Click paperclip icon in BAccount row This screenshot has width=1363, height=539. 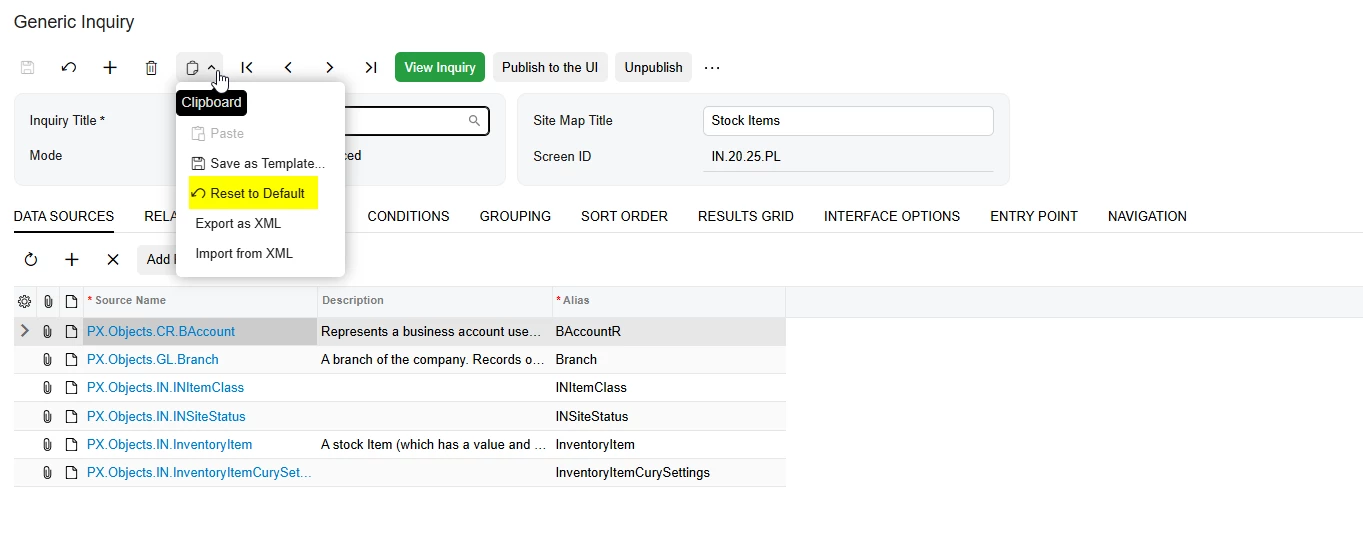(x=47, y=331)
